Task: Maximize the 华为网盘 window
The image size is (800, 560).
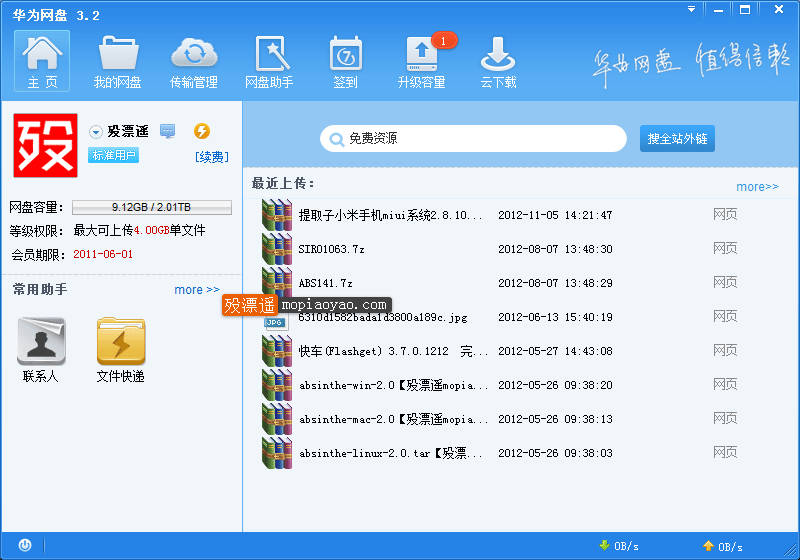Action: pos(745,10)
